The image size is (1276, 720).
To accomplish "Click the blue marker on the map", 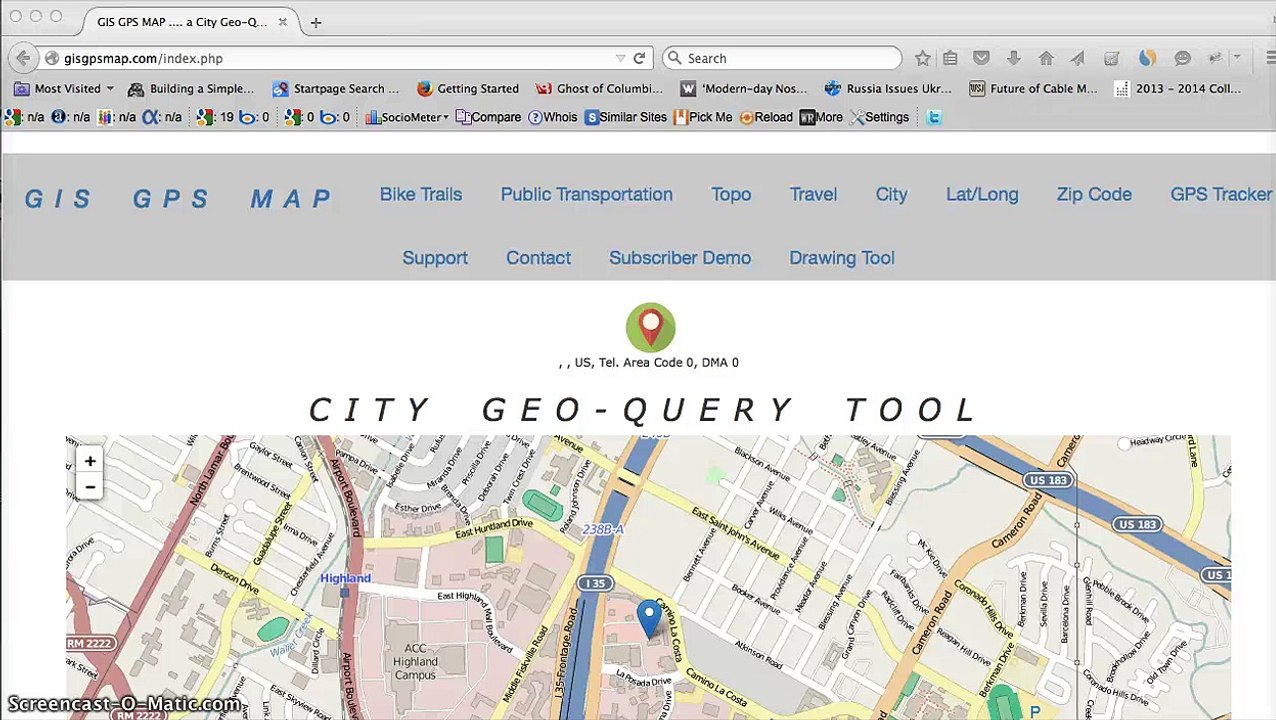I will (649, 618).
